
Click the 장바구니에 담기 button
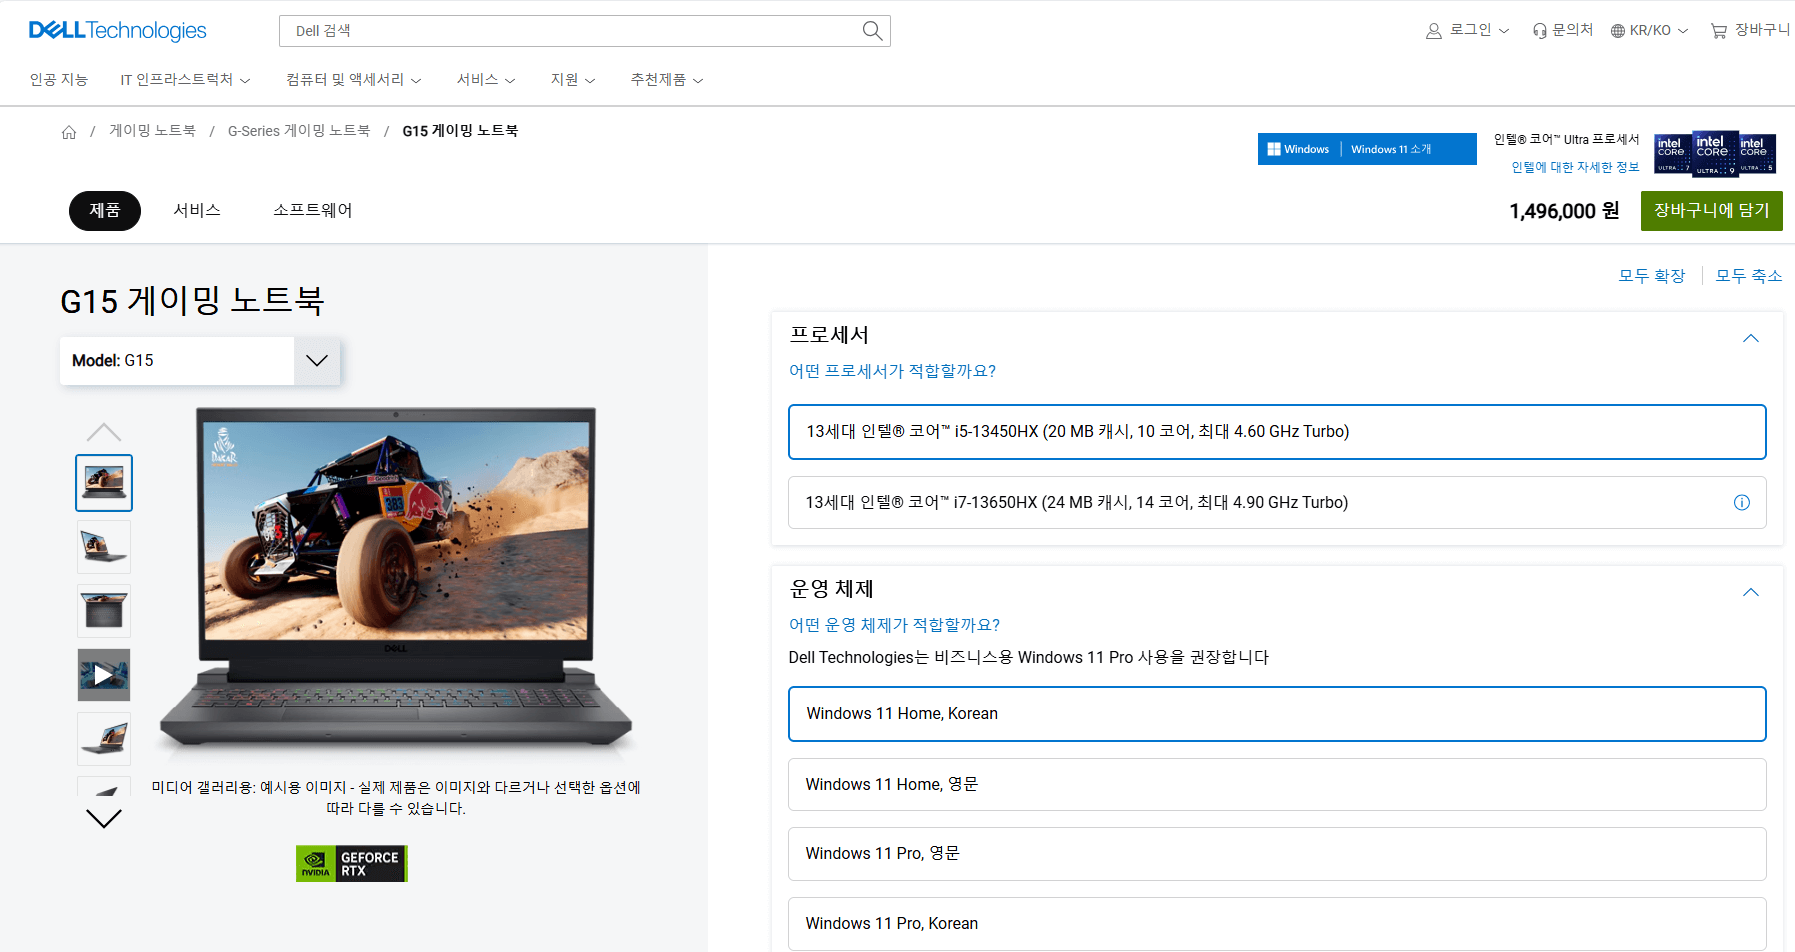point(1711,211)
